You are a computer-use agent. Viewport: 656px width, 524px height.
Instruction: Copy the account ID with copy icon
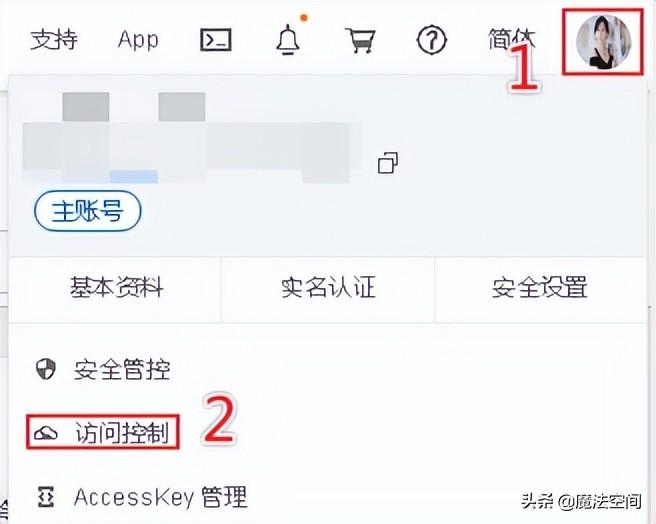(388, 163)
